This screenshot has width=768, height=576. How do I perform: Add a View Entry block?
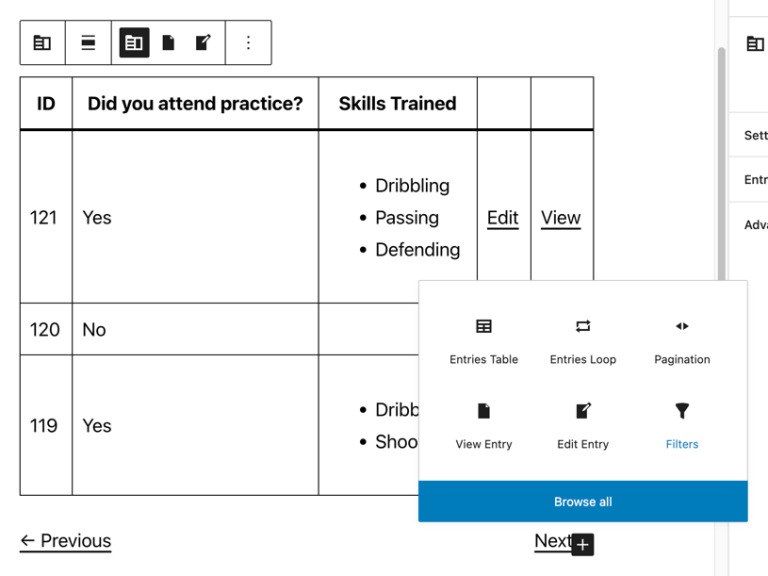point(484,425)
